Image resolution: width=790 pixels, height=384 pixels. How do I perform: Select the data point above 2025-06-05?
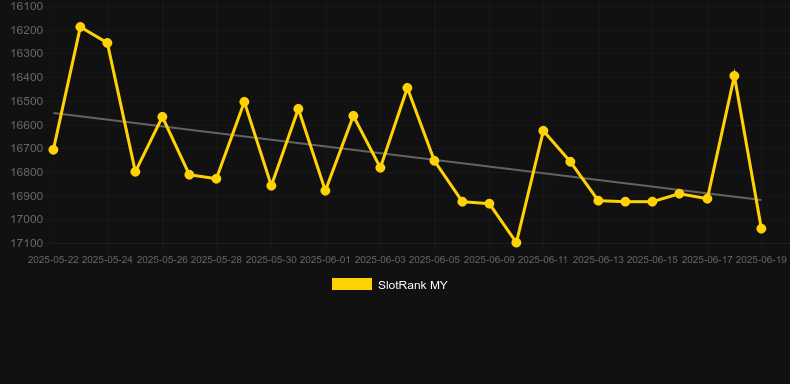click(x=434, y=160)
